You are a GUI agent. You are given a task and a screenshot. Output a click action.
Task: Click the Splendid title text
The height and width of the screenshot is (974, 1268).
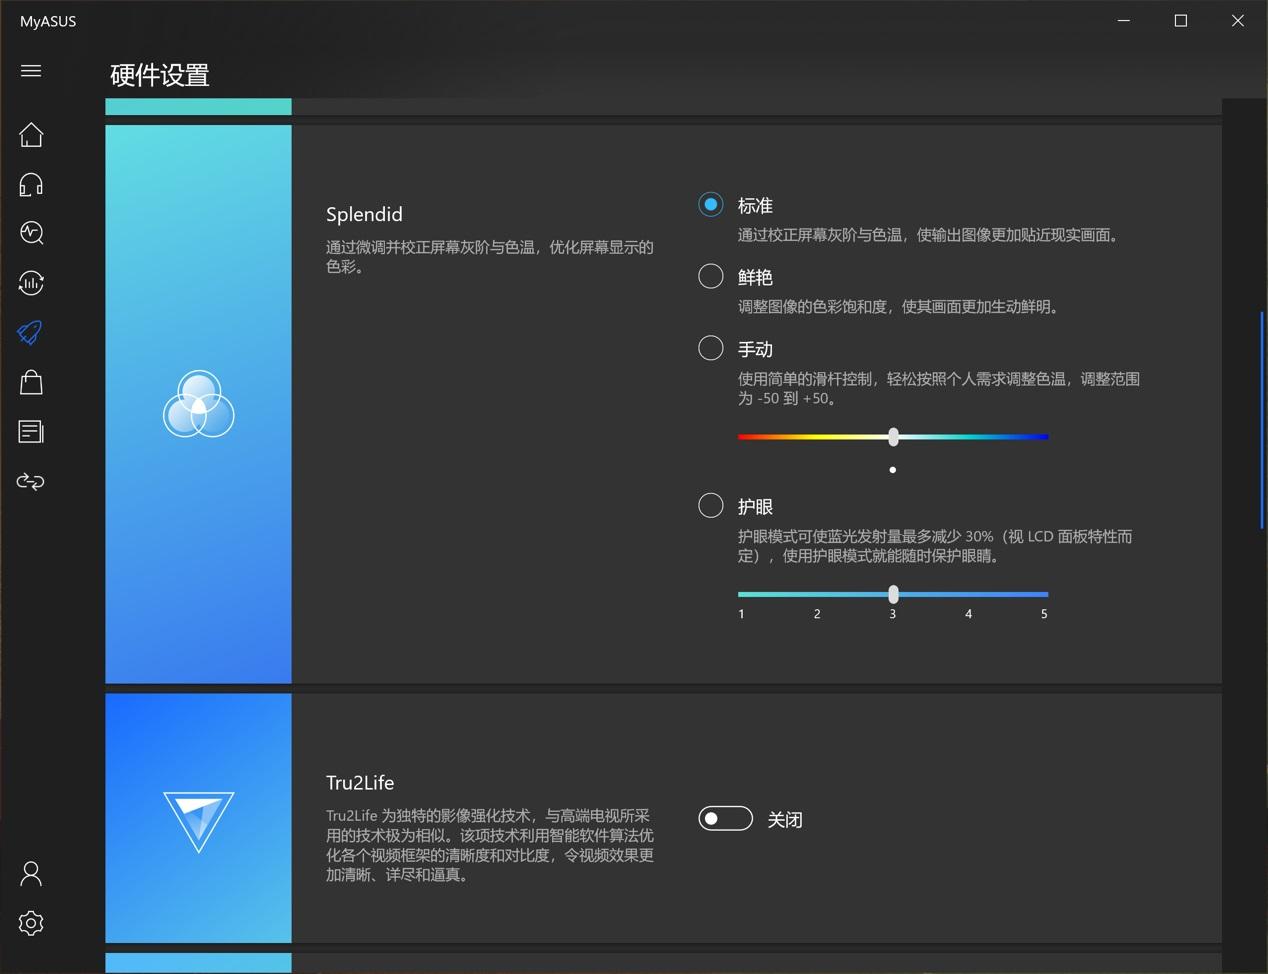[364, 214]
